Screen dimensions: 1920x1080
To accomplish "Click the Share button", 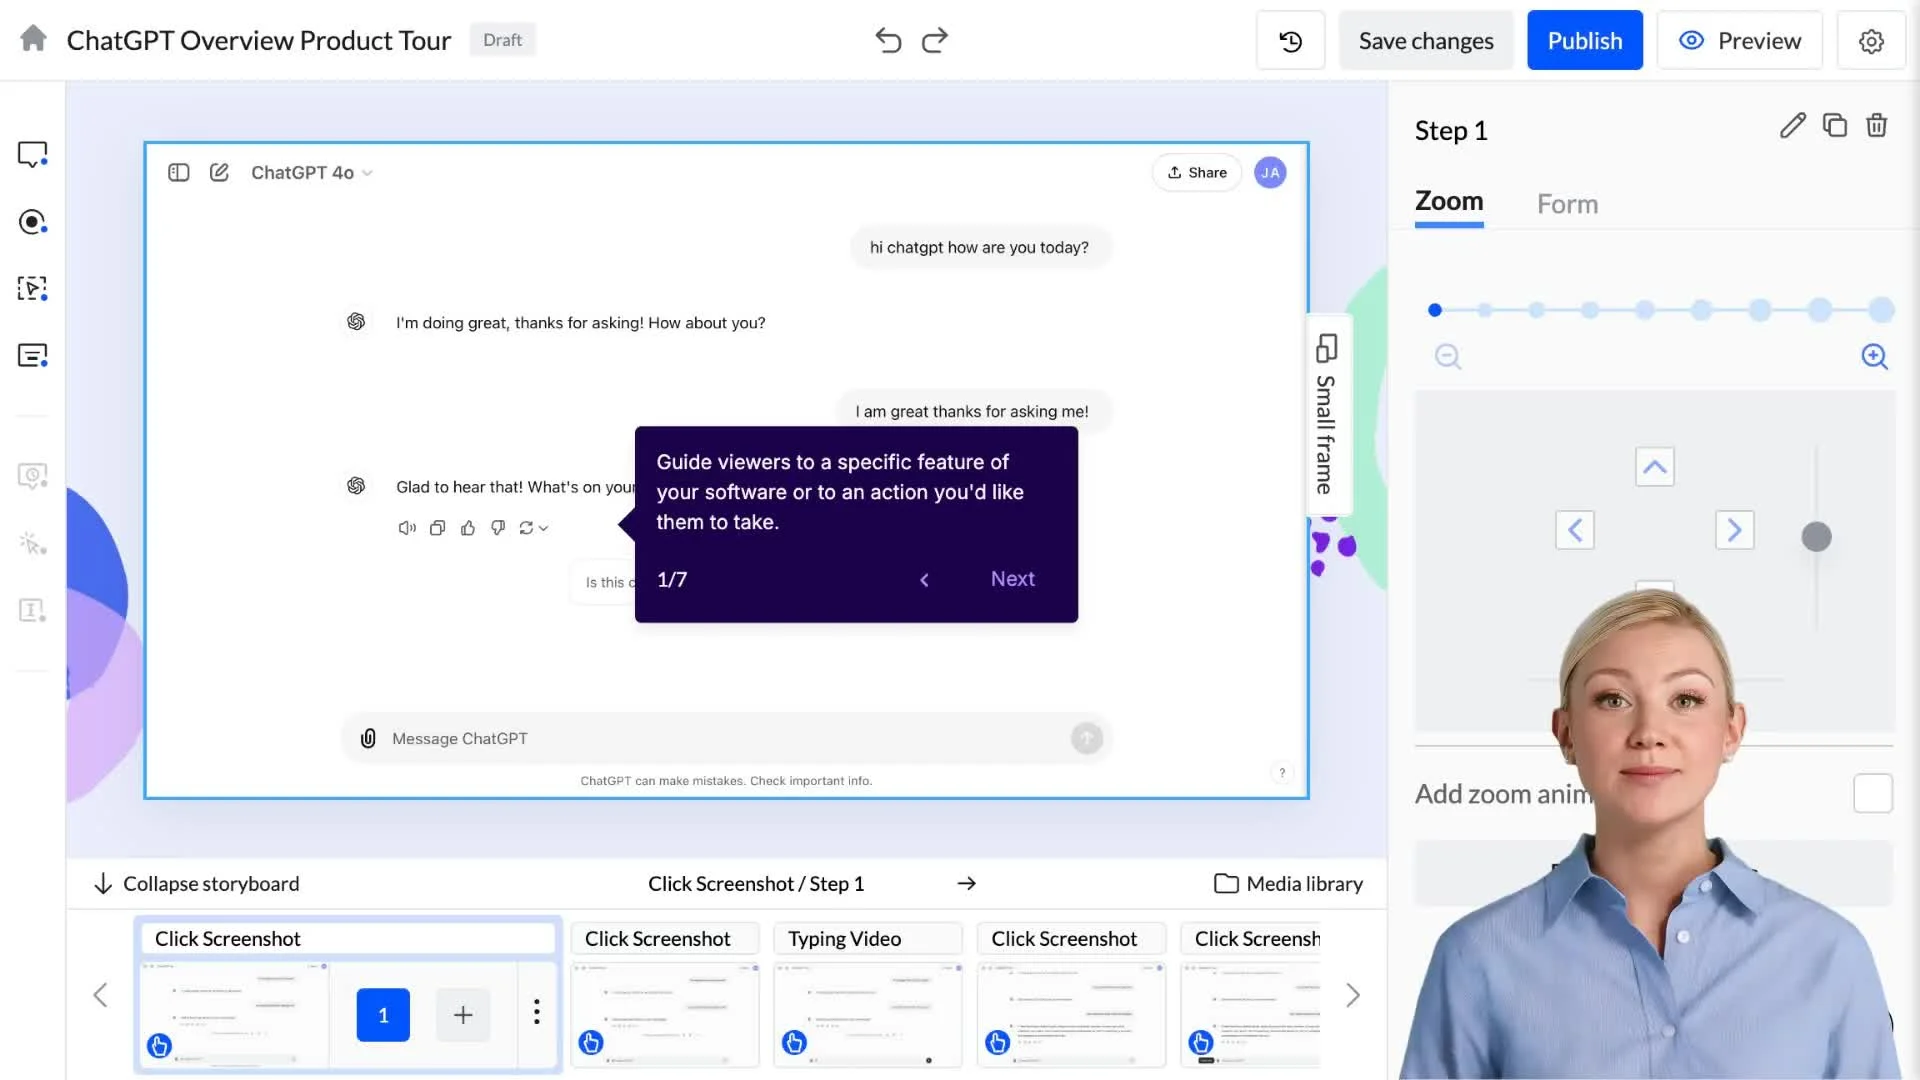I will click(x=1197, y=173).
